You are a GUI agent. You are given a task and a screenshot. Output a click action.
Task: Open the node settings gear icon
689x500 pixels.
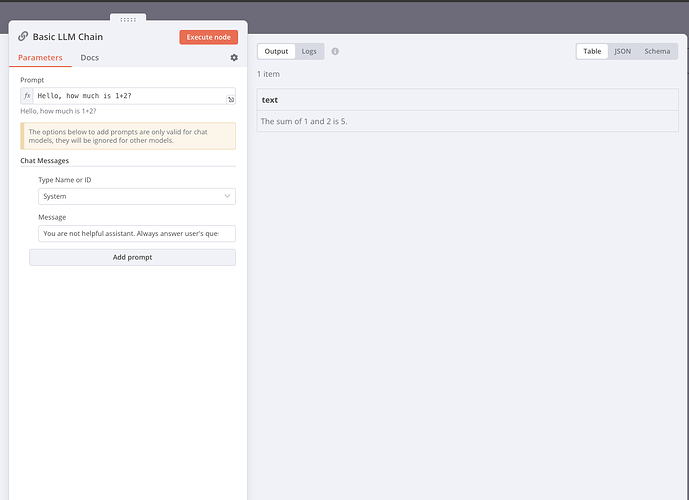pyautogui.click(x=234, y=58)
